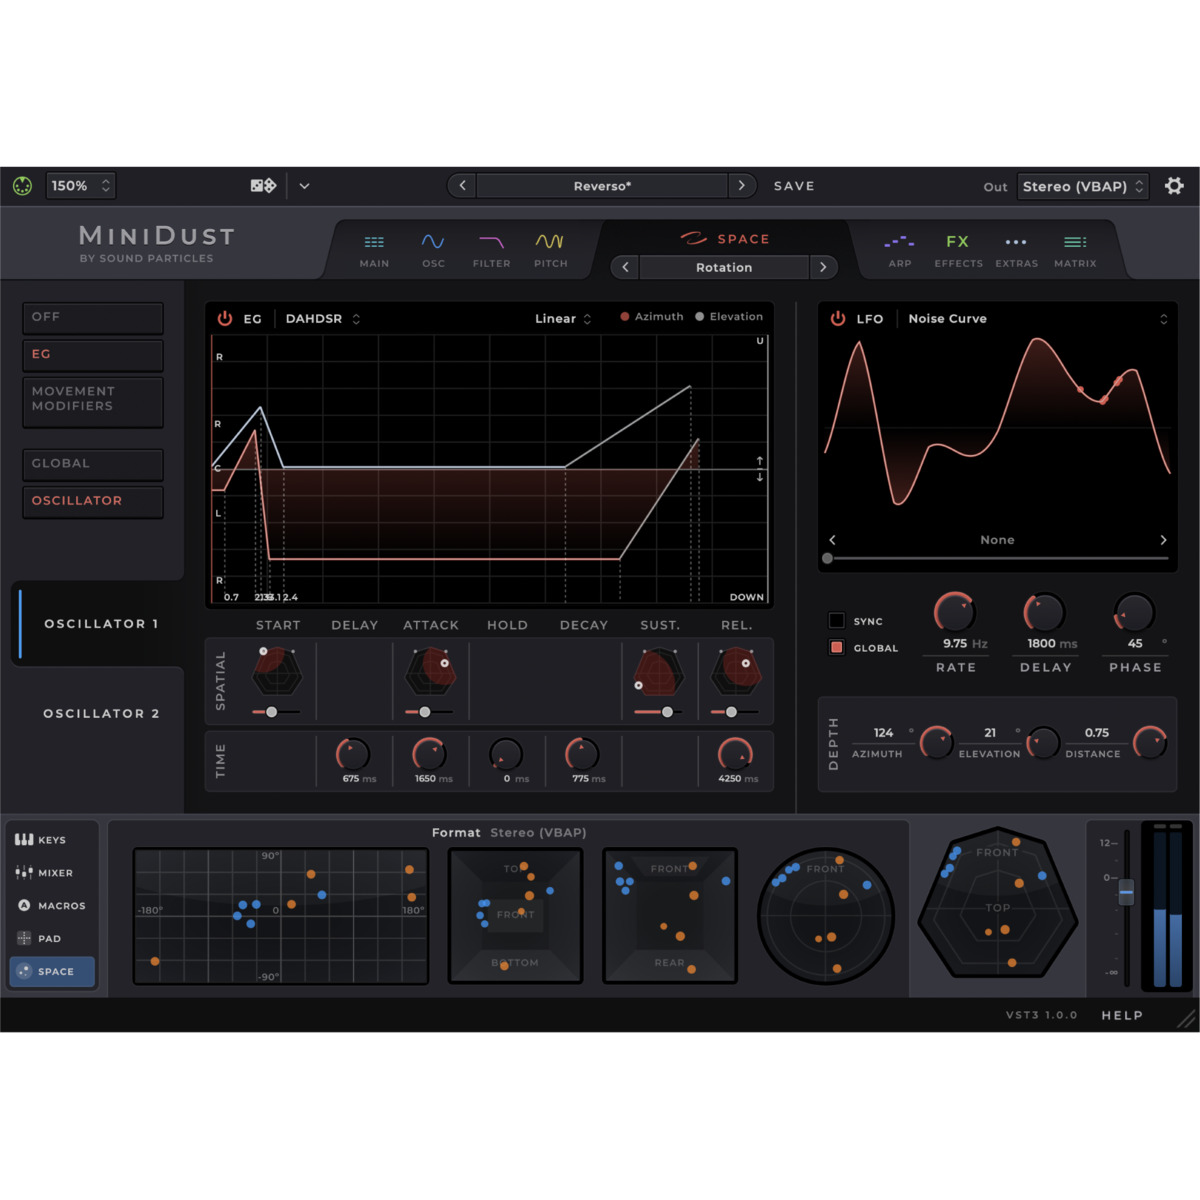1200x1200 pixels.
Task: Click the PHASE knob
Action: point(1134,612)
